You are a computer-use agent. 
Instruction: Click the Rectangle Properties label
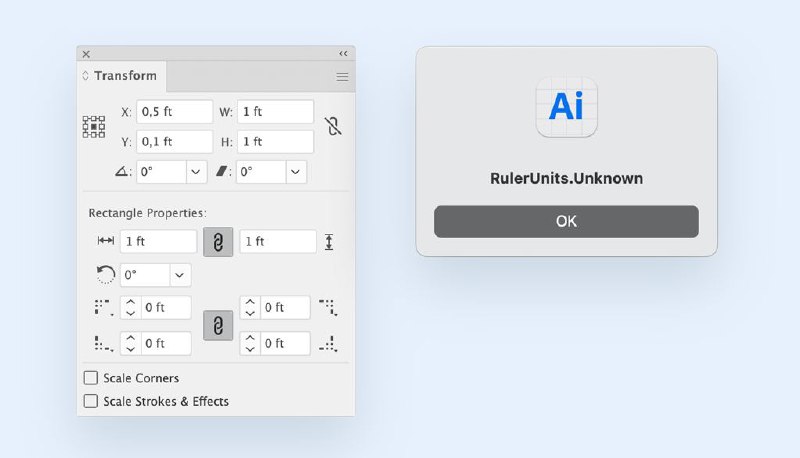click(x=147, y=213)
